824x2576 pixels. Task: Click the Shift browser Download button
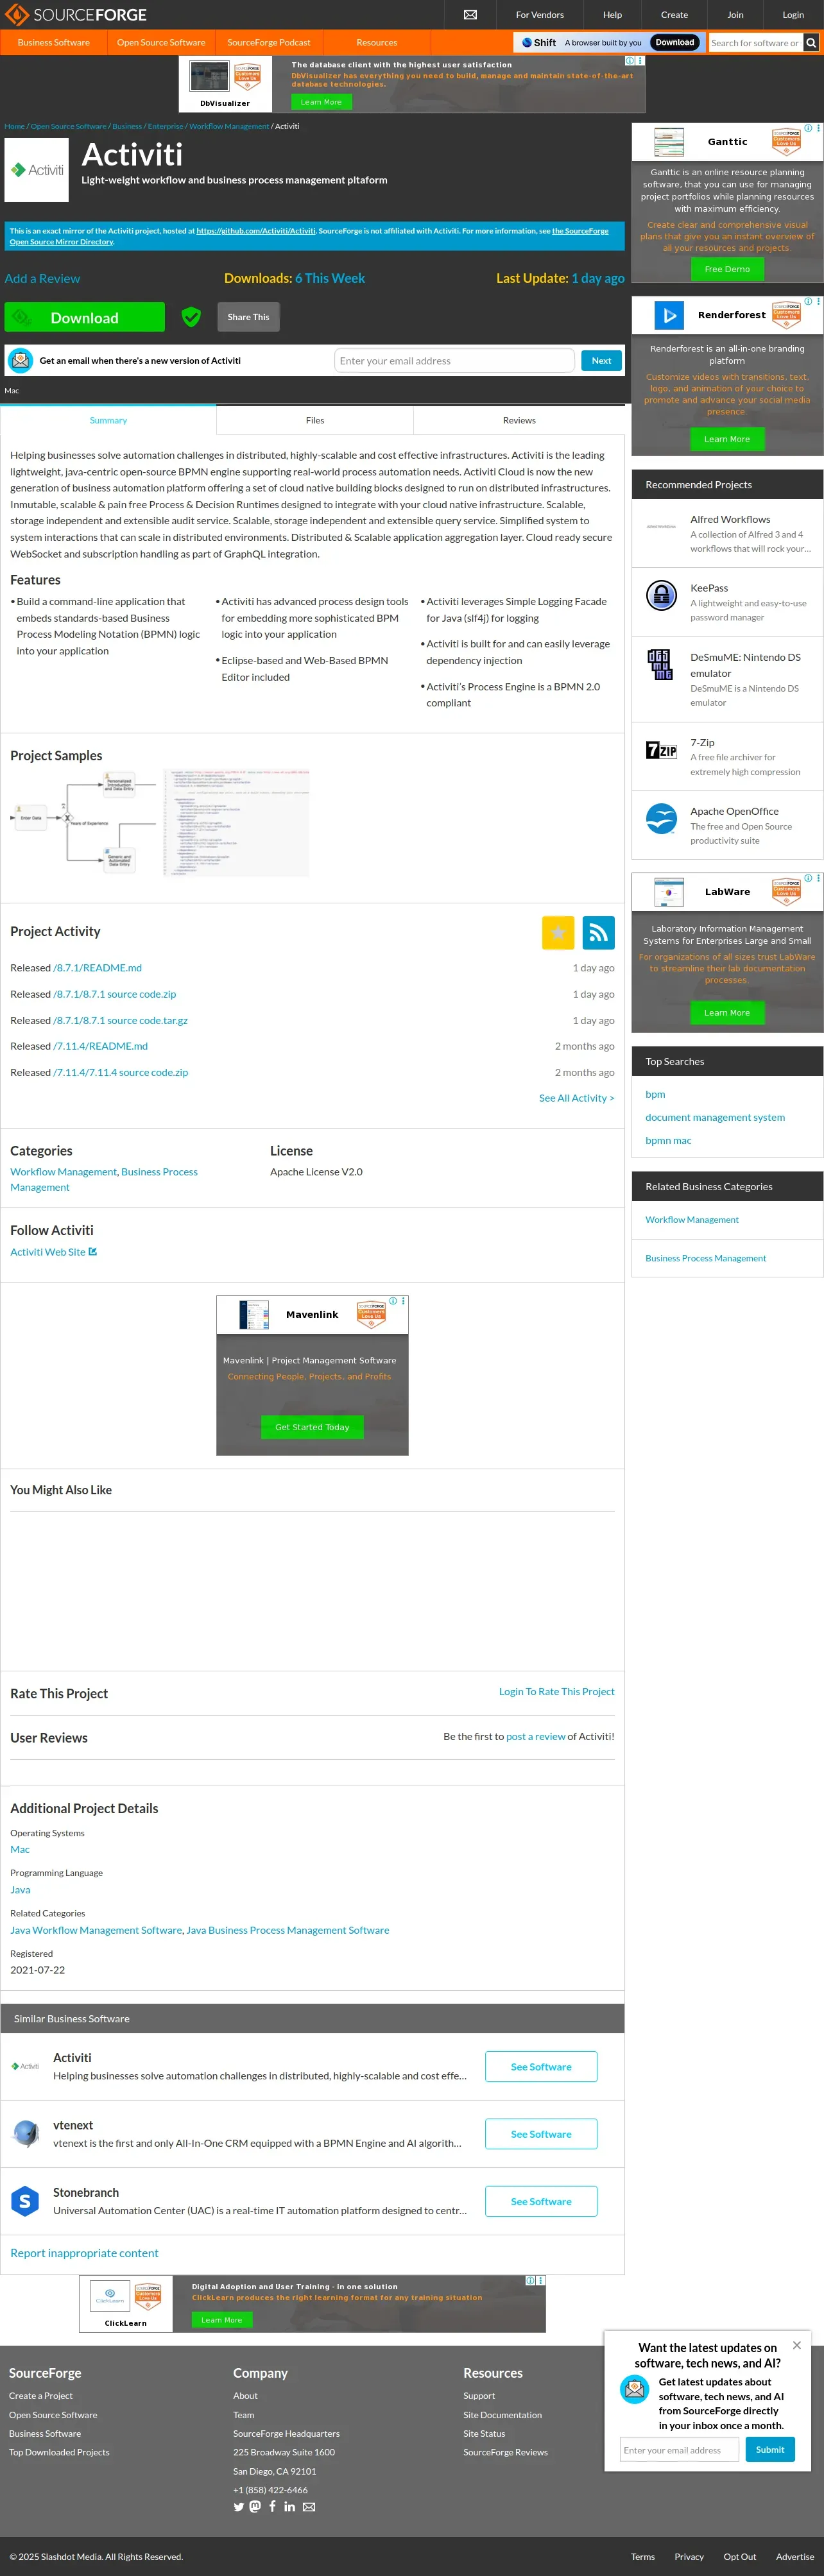click(675, 43)
